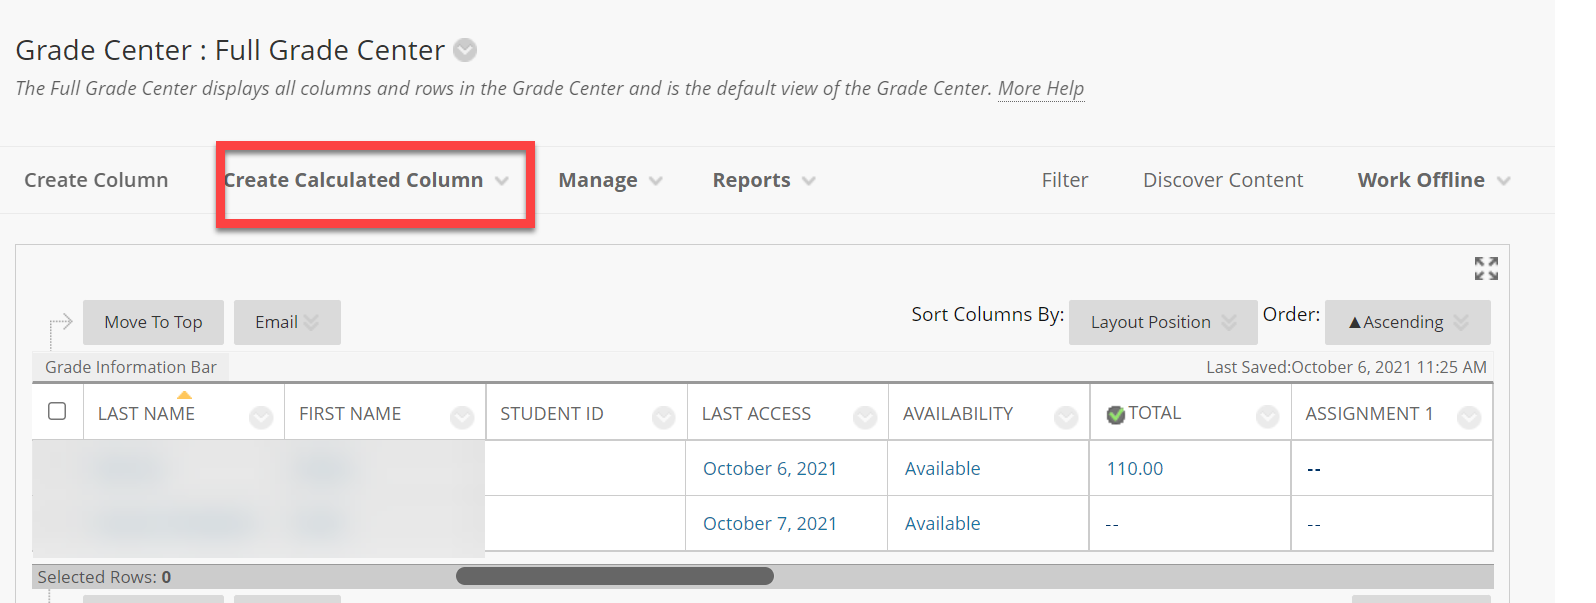Open Student ID column options chevron
Image resolution: width=1596 pixels, height=603 pixels.
(664, 417)
